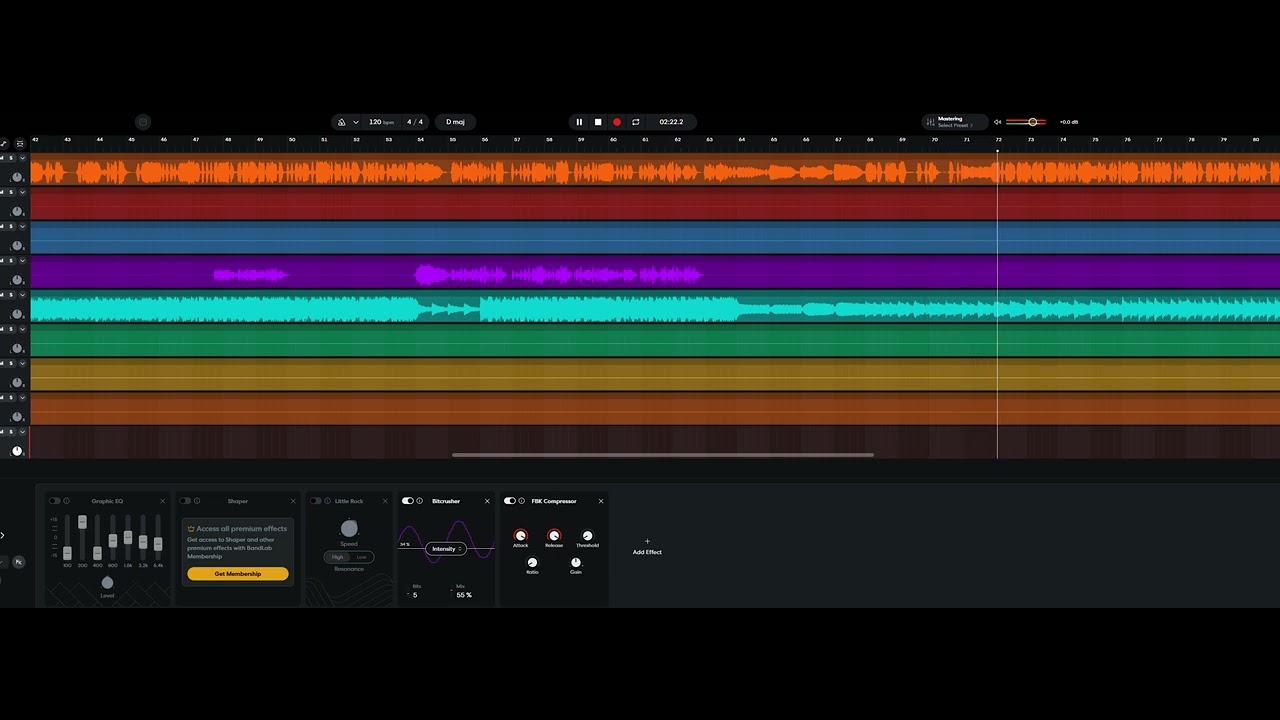Screen dimensions: 1280x720
Task: Click the pan knob on the blue track
Action: coord(17,245)
